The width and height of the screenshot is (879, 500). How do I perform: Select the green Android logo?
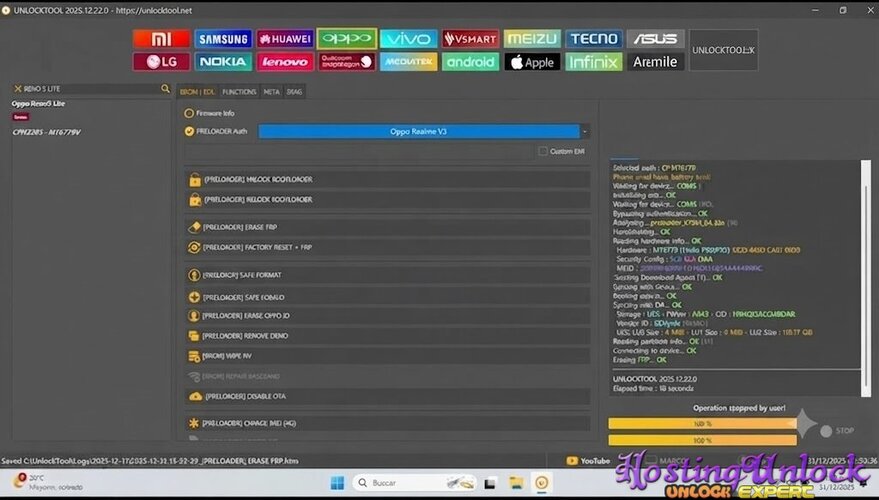click(470, 62)
